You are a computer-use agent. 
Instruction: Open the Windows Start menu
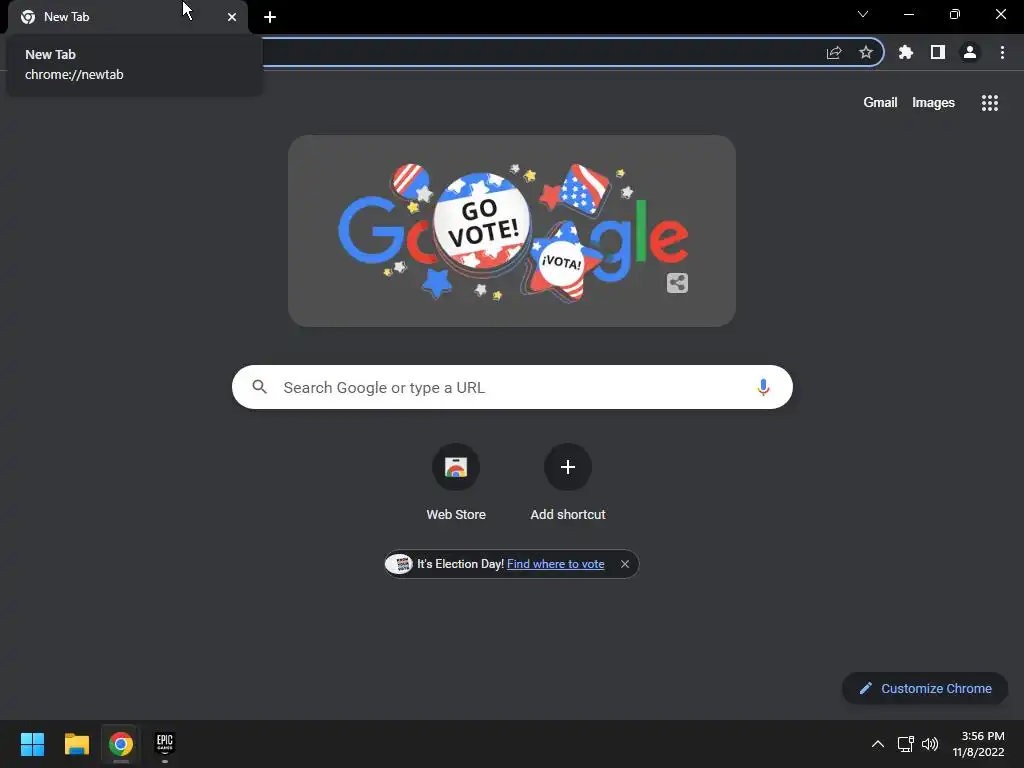(32, 744)
